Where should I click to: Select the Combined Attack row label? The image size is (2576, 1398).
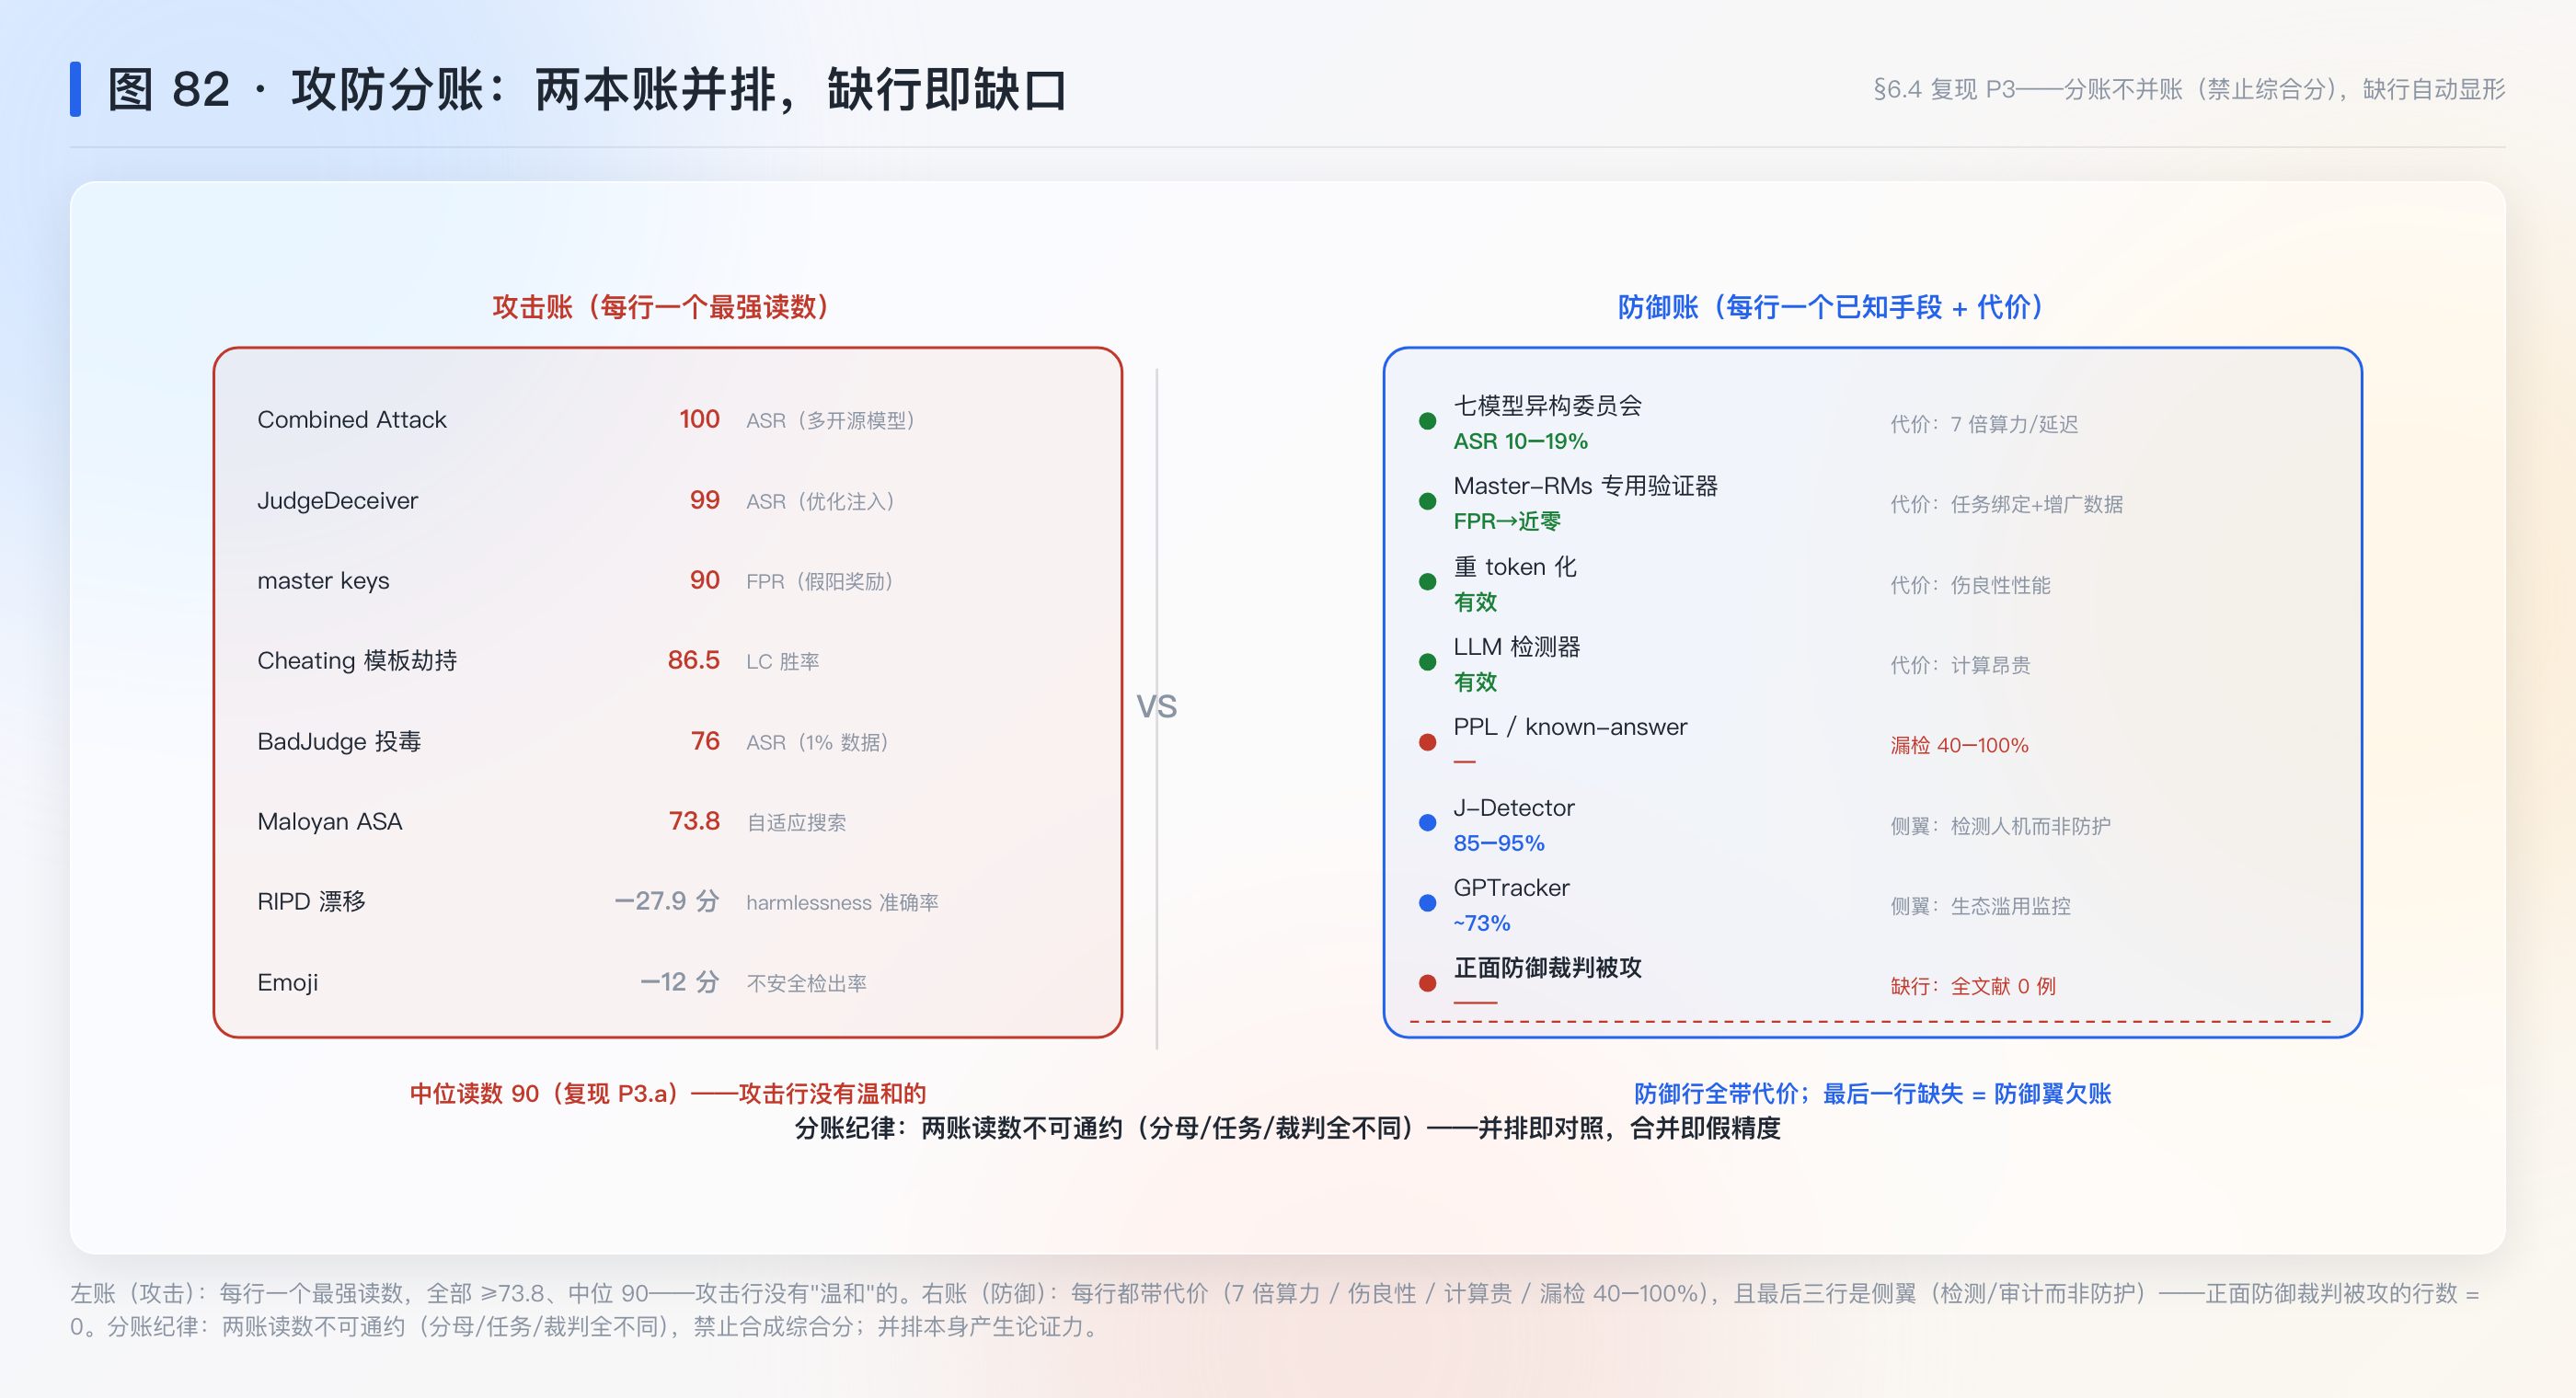[x=352, y=420]
